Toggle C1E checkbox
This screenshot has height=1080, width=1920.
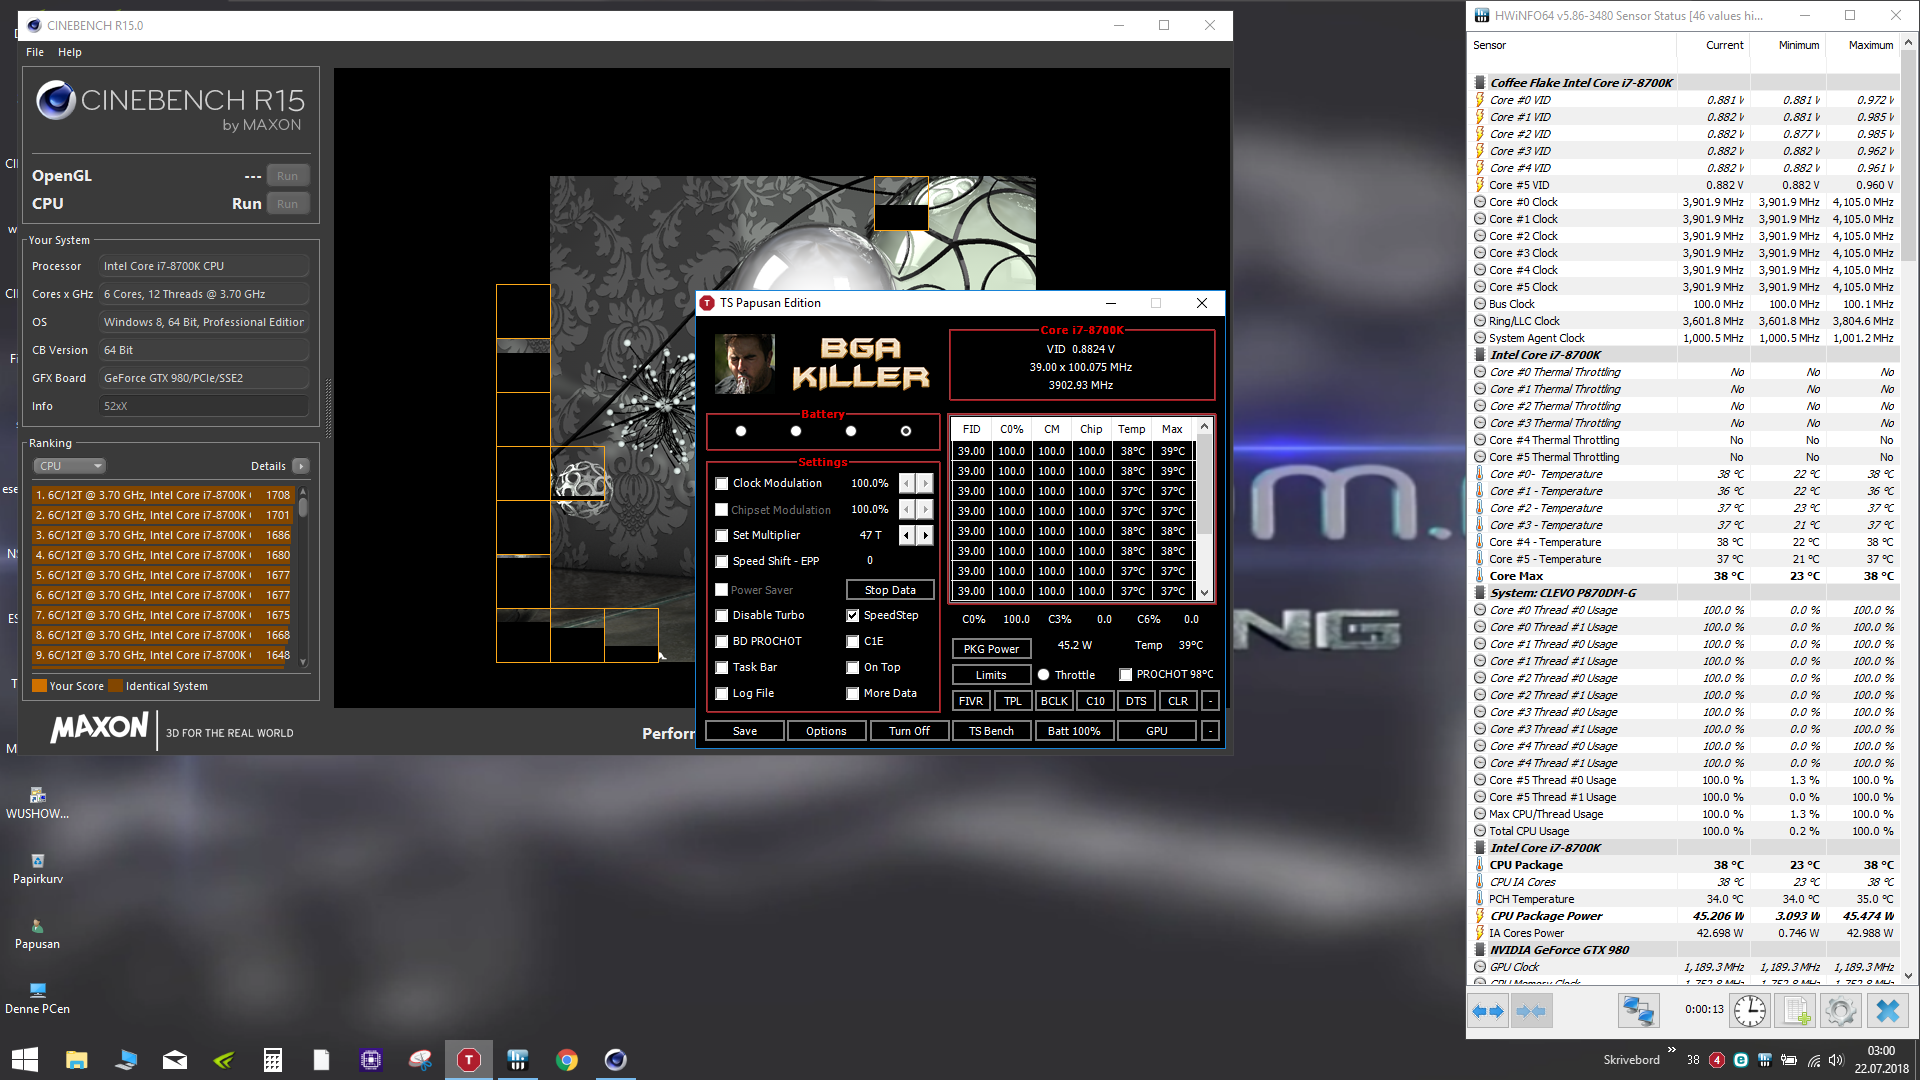point(852,642)
